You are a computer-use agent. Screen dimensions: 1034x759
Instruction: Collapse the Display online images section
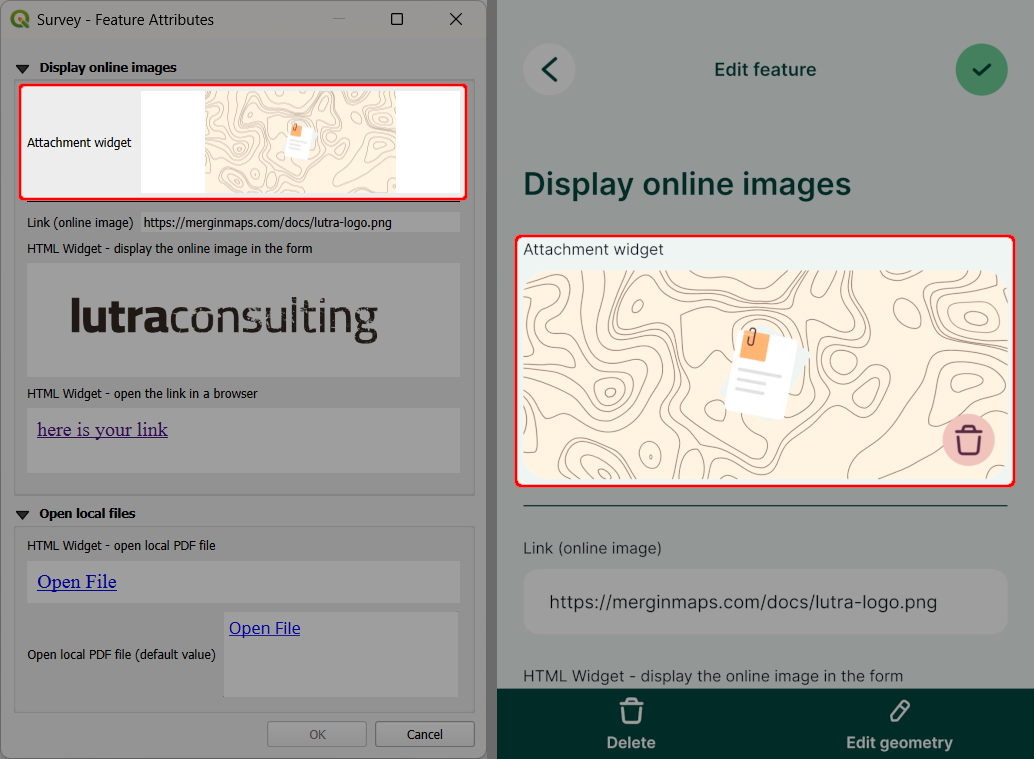click(x=22, y=67)
